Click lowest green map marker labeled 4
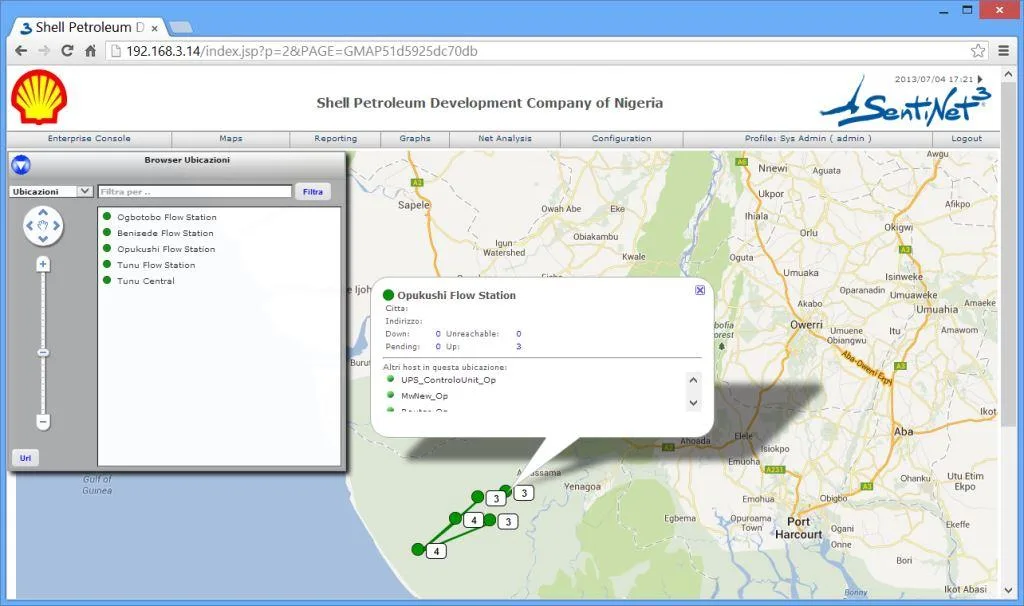The height and width of the screenshot is (606, 1024). [418, 549]
